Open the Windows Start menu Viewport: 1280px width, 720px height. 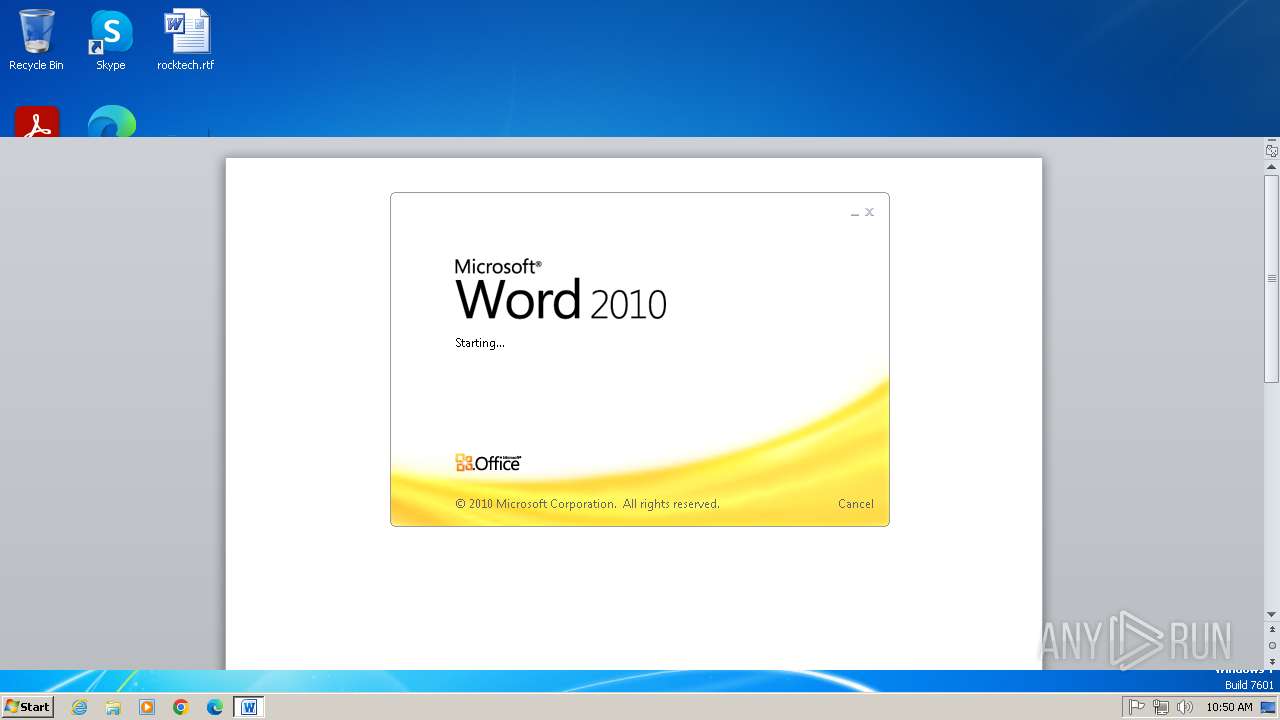pyautogui.click(x=28, y=707)
